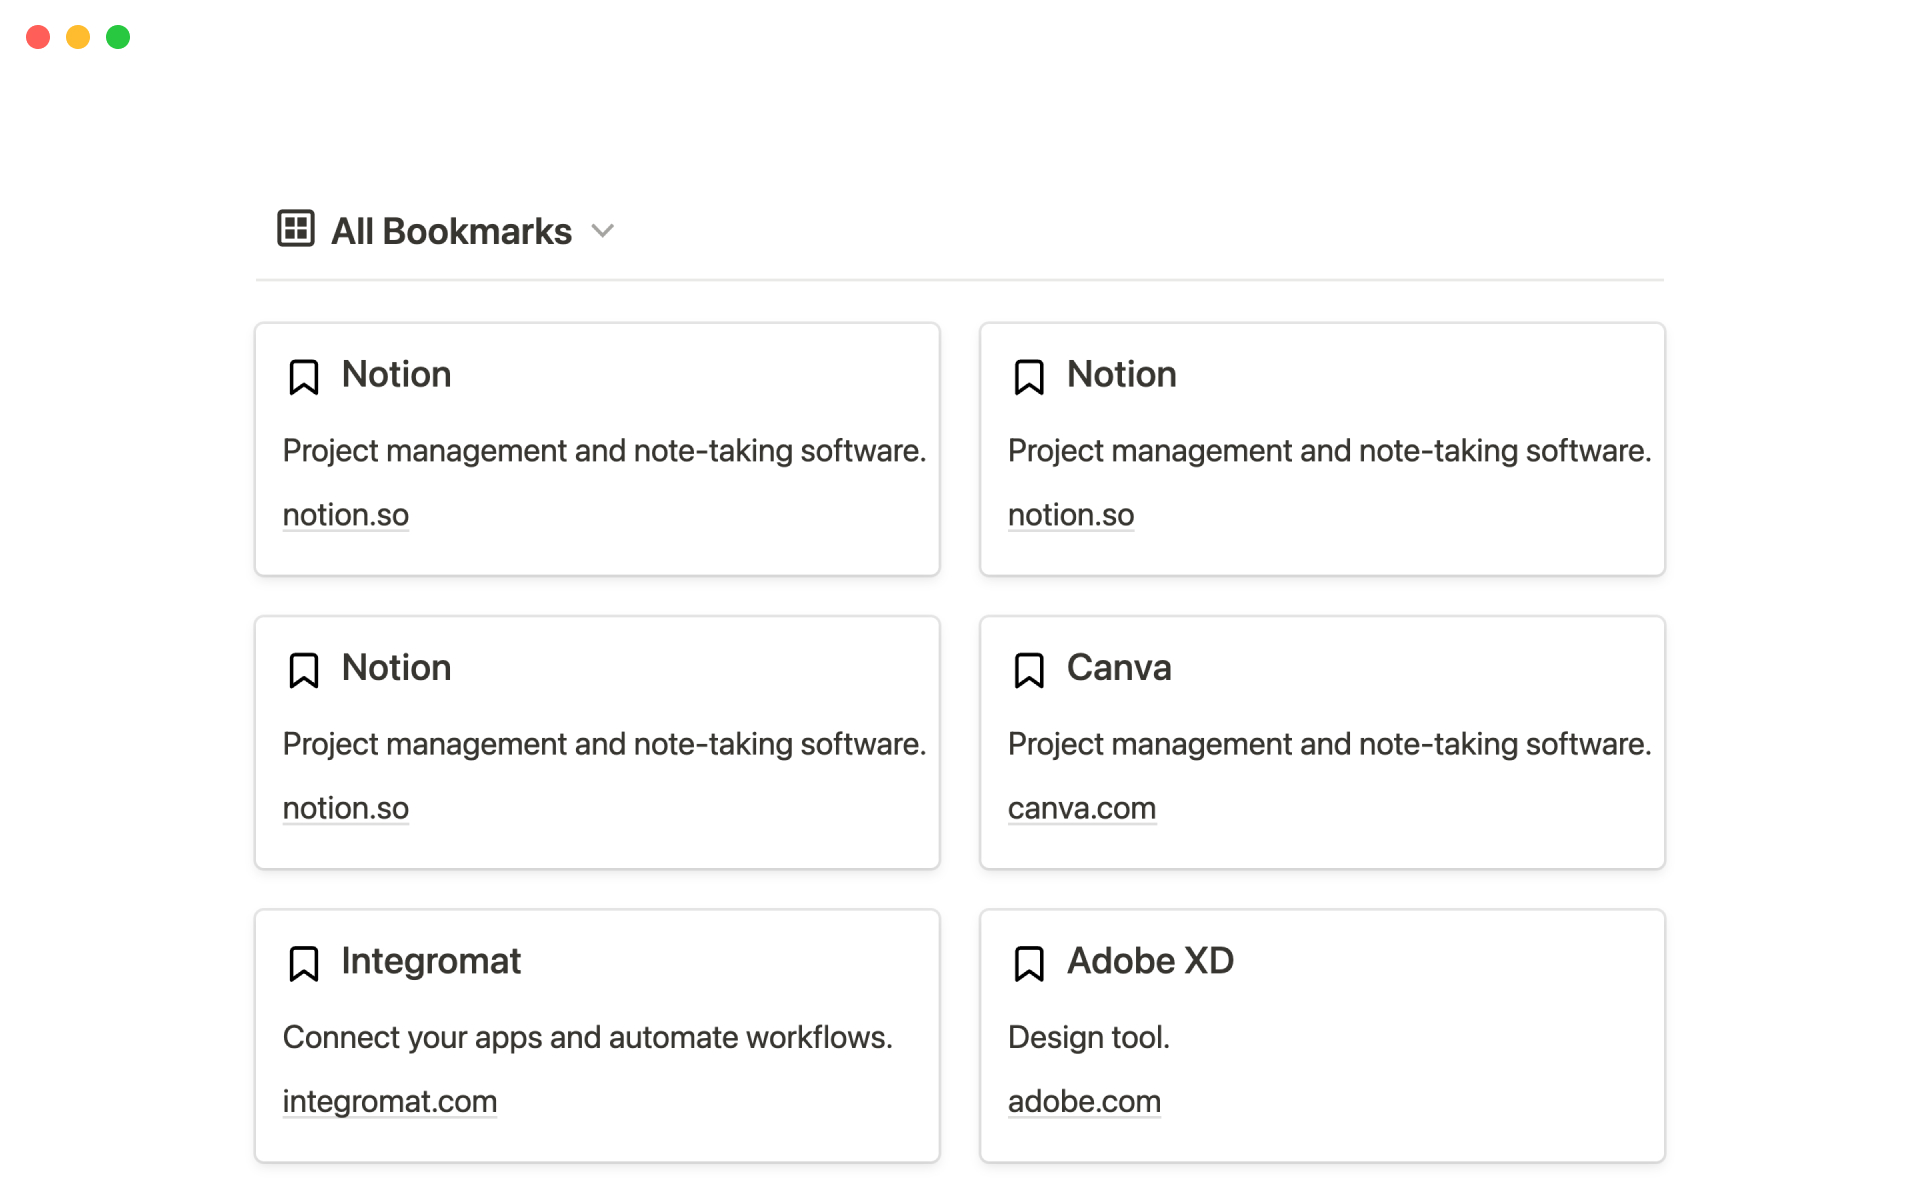Open the integromat.com link
The width and height of the screenshot is (1920, 1200).
click(389, 1100)
